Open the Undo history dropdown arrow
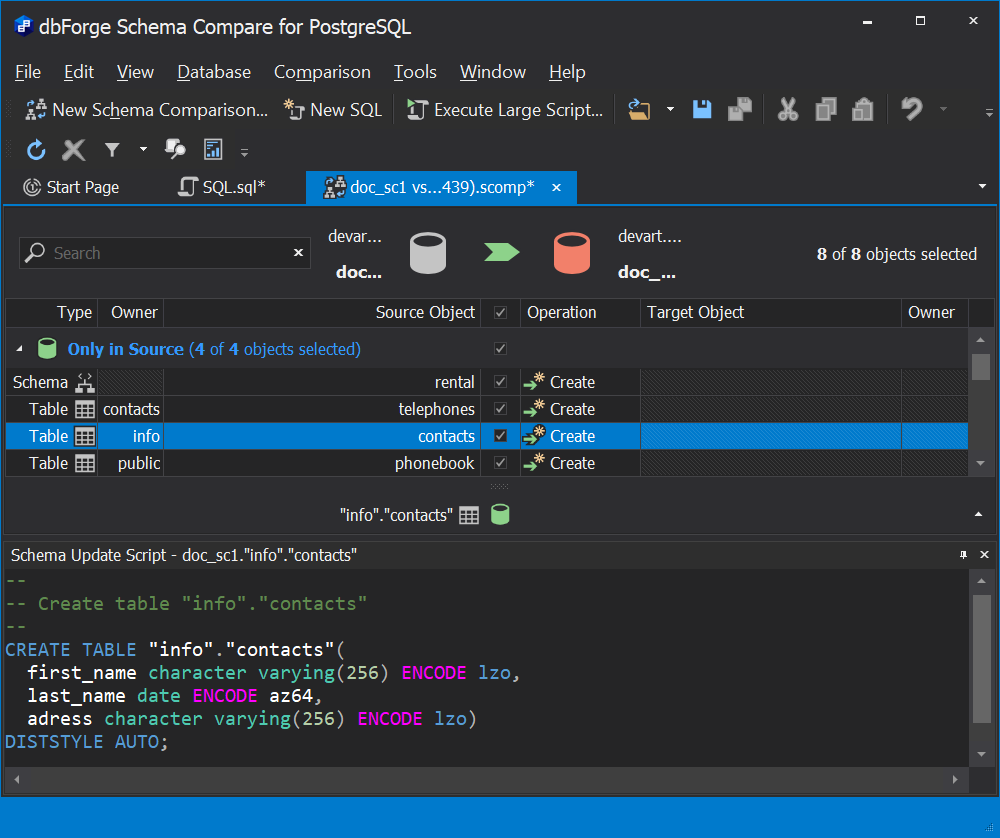 [x=943, y=110]
